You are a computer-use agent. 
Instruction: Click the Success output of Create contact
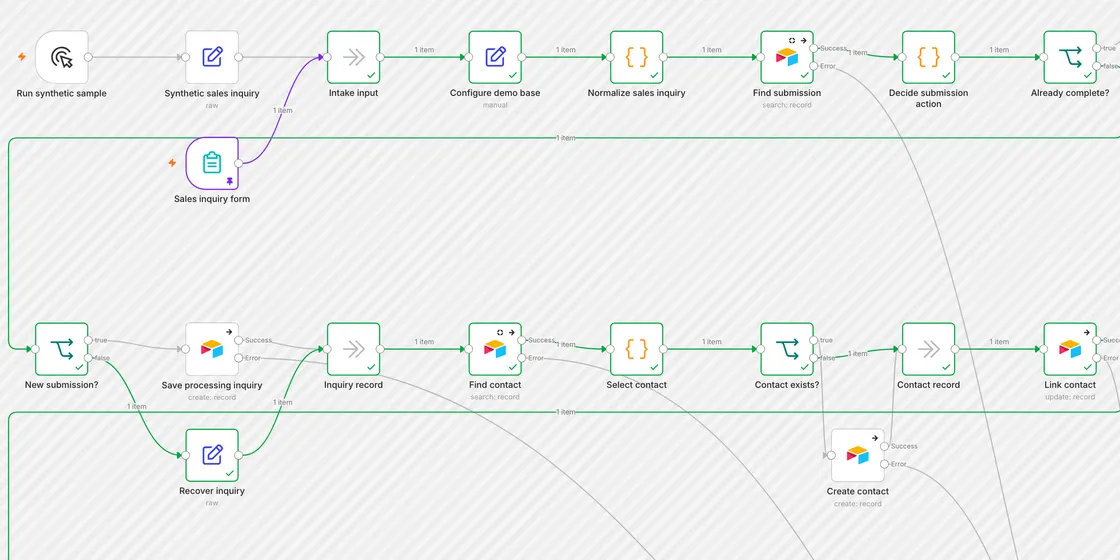884,446
